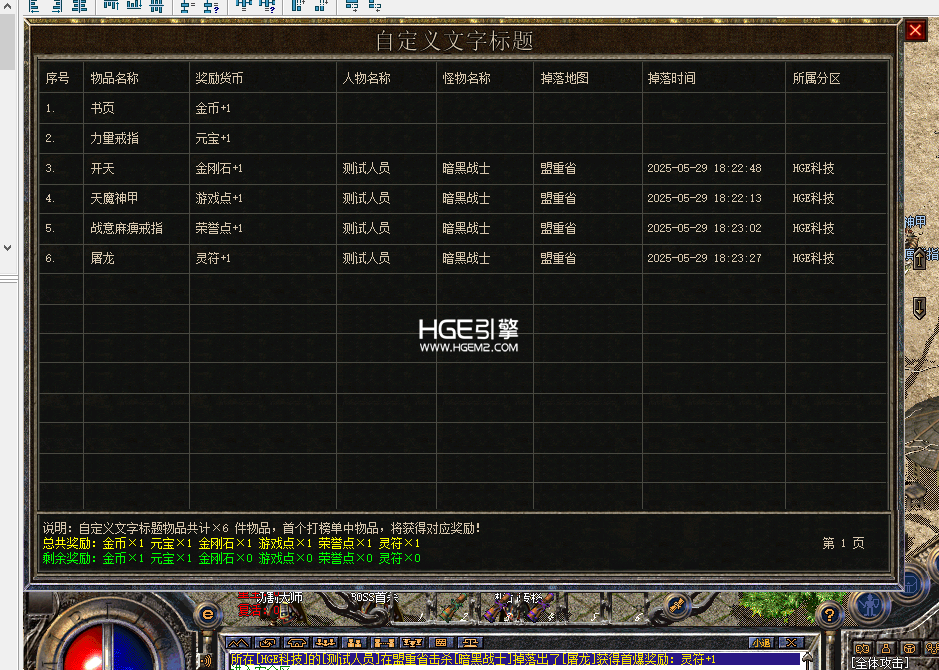Click the 第 1 页 page indicator
The height and width of the screenshot is (670, 939).
pos(843,543)
